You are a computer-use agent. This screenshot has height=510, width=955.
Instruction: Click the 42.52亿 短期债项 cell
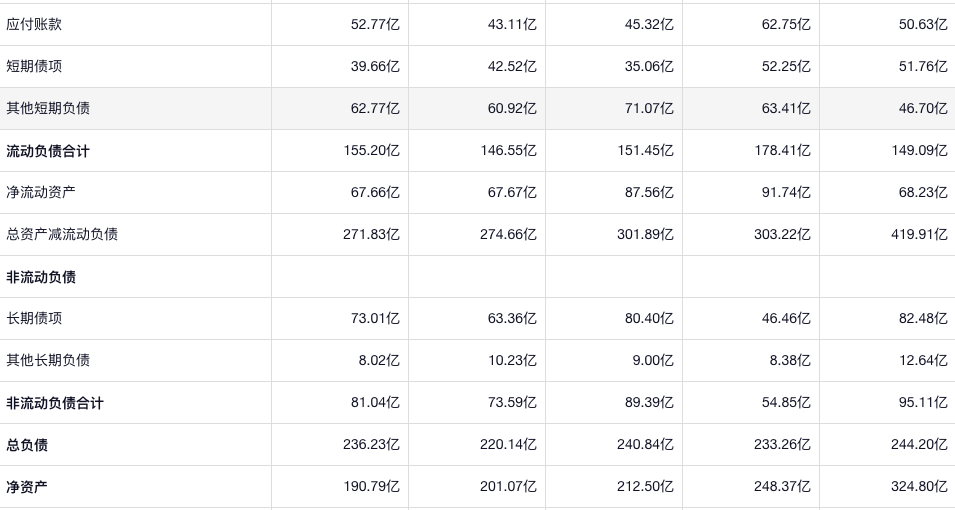[512, 66]
